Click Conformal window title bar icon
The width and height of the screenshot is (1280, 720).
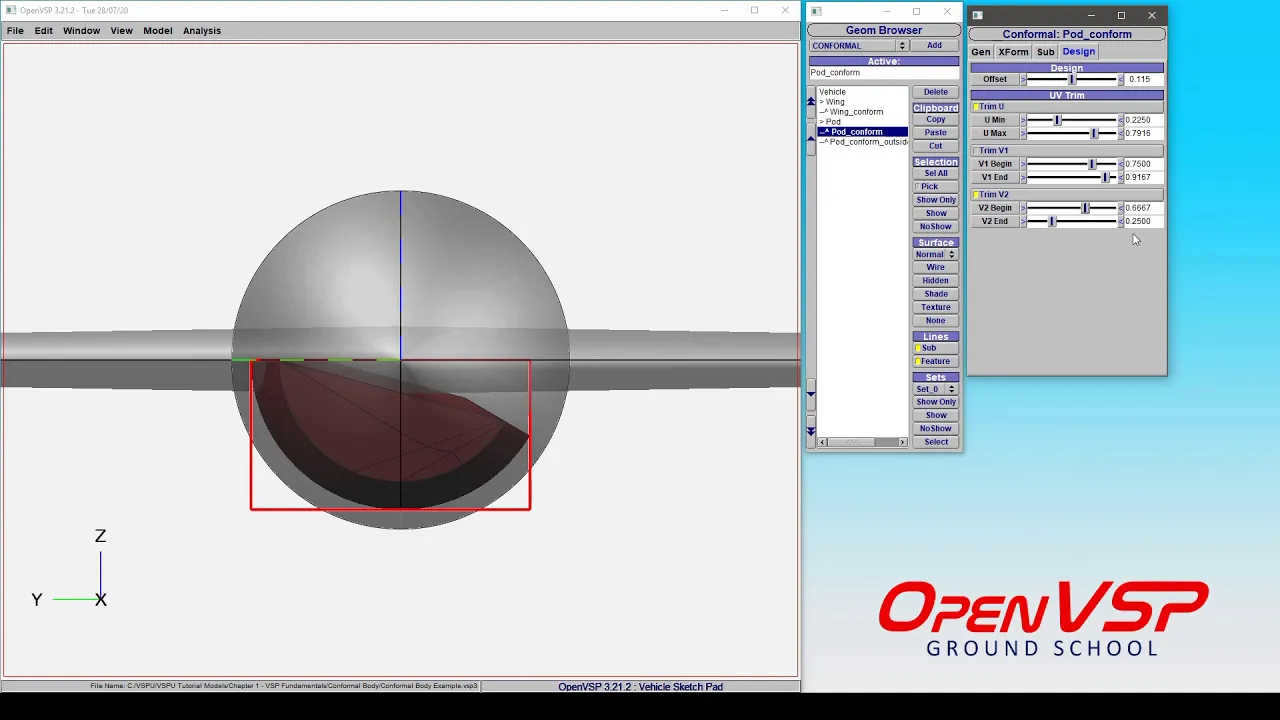[977, 15]
